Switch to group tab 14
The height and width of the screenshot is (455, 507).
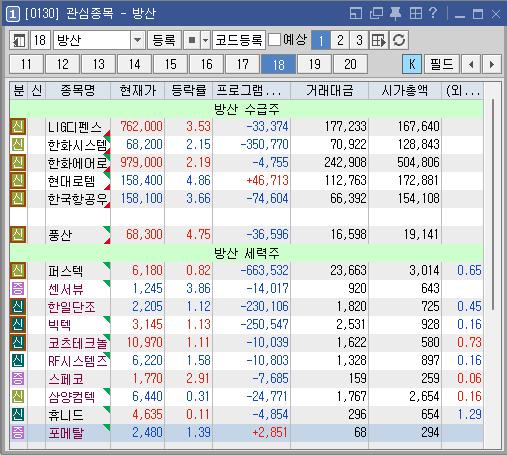[134, 64]
